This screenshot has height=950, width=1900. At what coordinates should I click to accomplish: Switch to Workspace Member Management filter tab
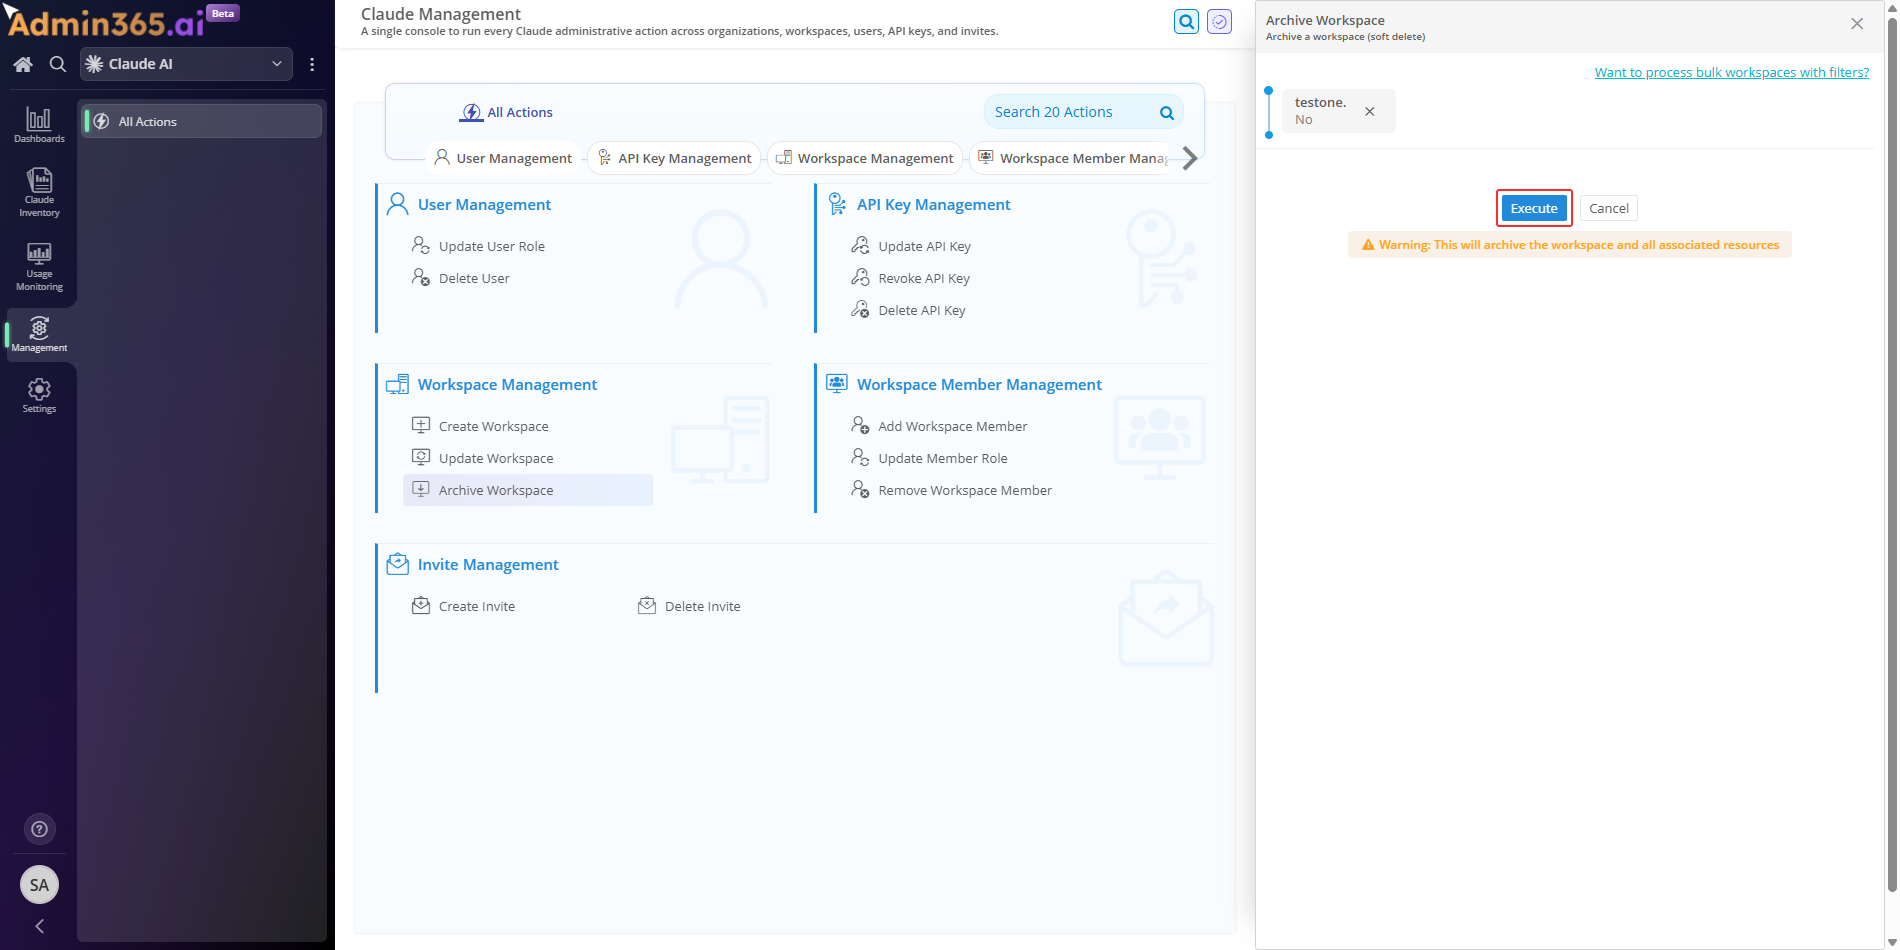point(1072,158)
